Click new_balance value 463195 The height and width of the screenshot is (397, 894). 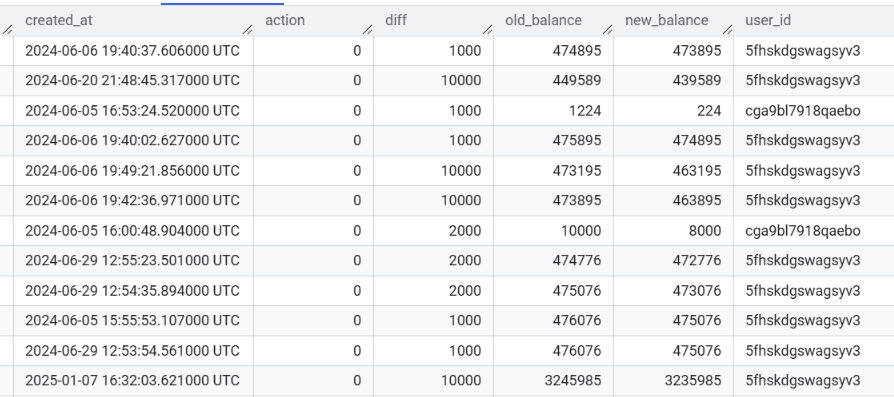[x=697, y=171]
